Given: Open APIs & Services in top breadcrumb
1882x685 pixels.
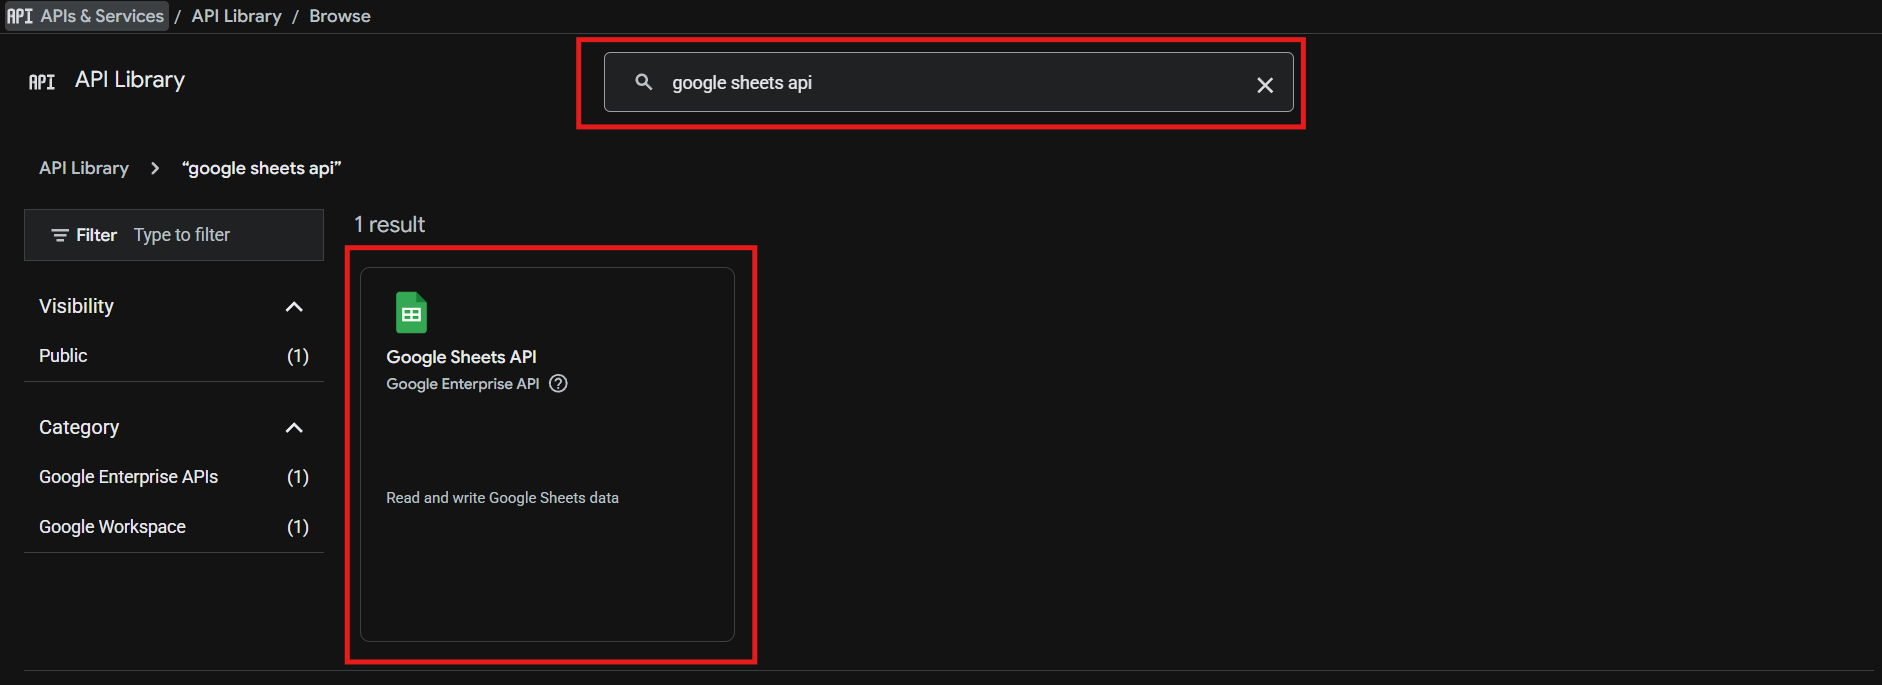Looking at the screenshot, I should (x=86, y=16).
